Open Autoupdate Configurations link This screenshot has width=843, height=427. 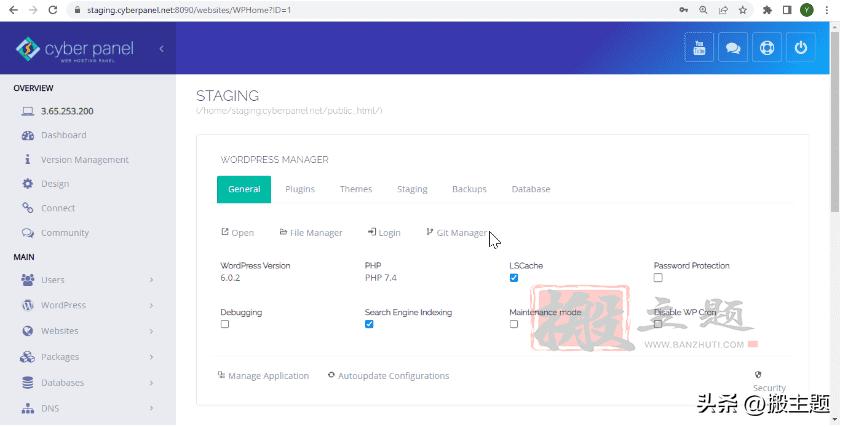coord(388,376)
